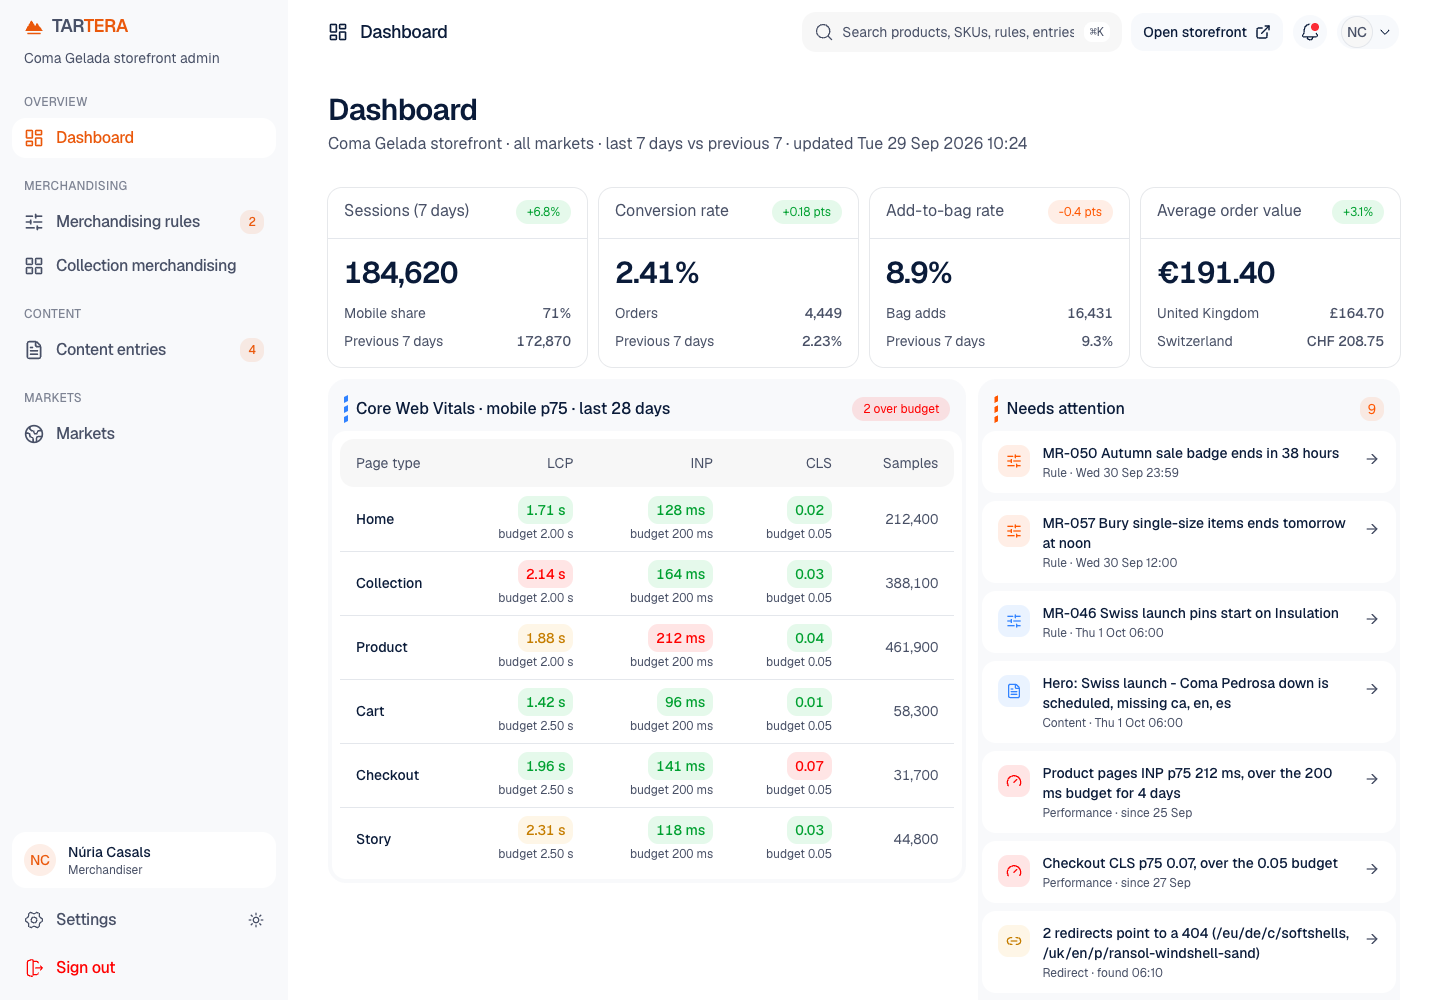This screenshot has width=1440, height=1000.
Task: Select the Home row in Core Web Vitals
Action: 647,520
